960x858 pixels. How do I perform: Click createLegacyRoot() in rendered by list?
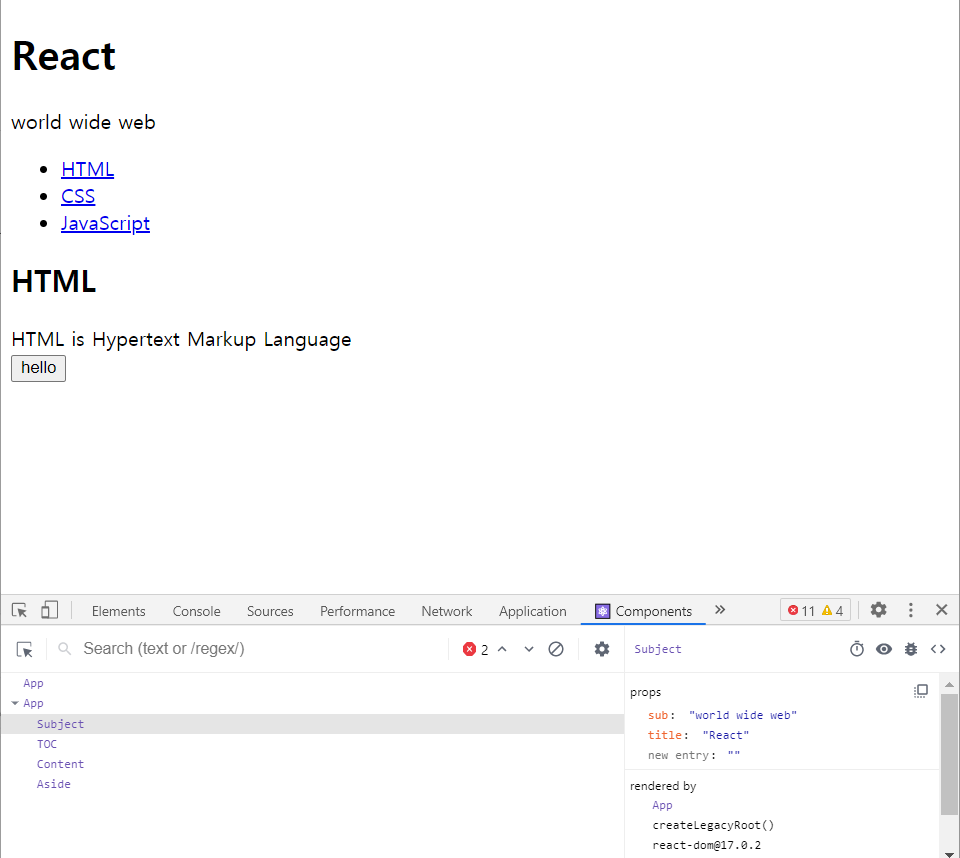[x=713, y=825]
